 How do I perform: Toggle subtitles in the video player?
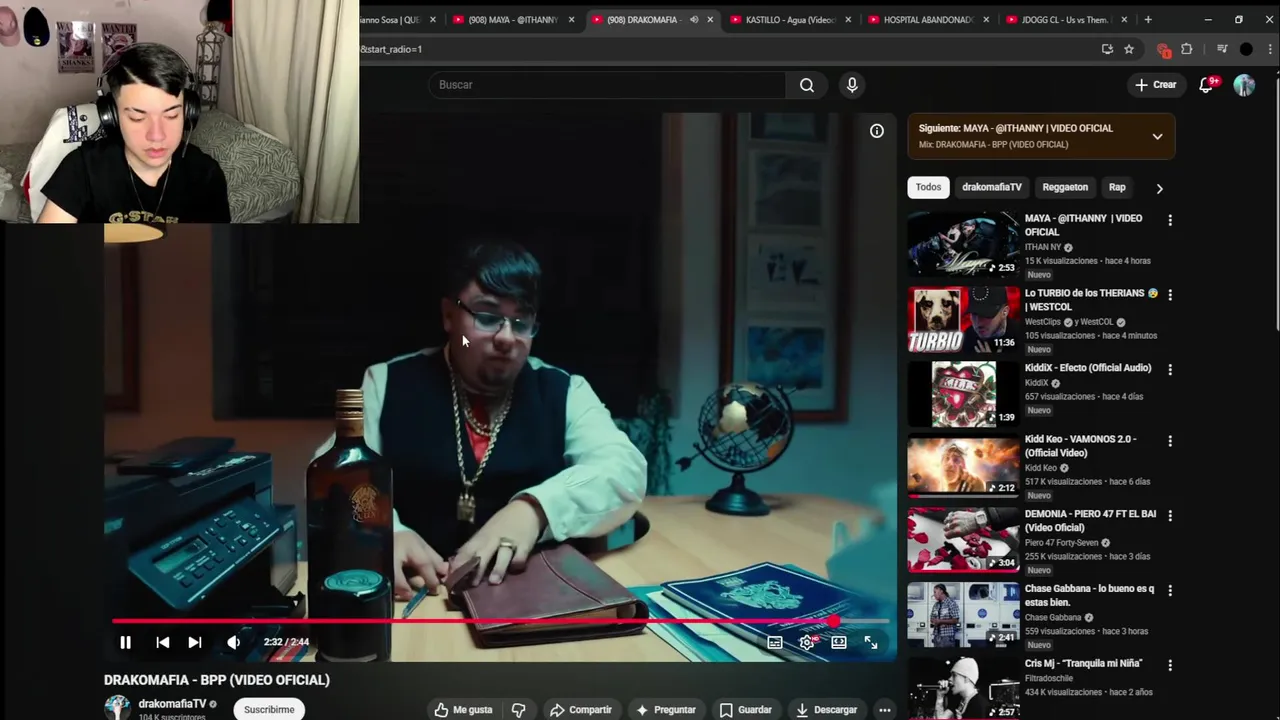[x=775, y=642]
